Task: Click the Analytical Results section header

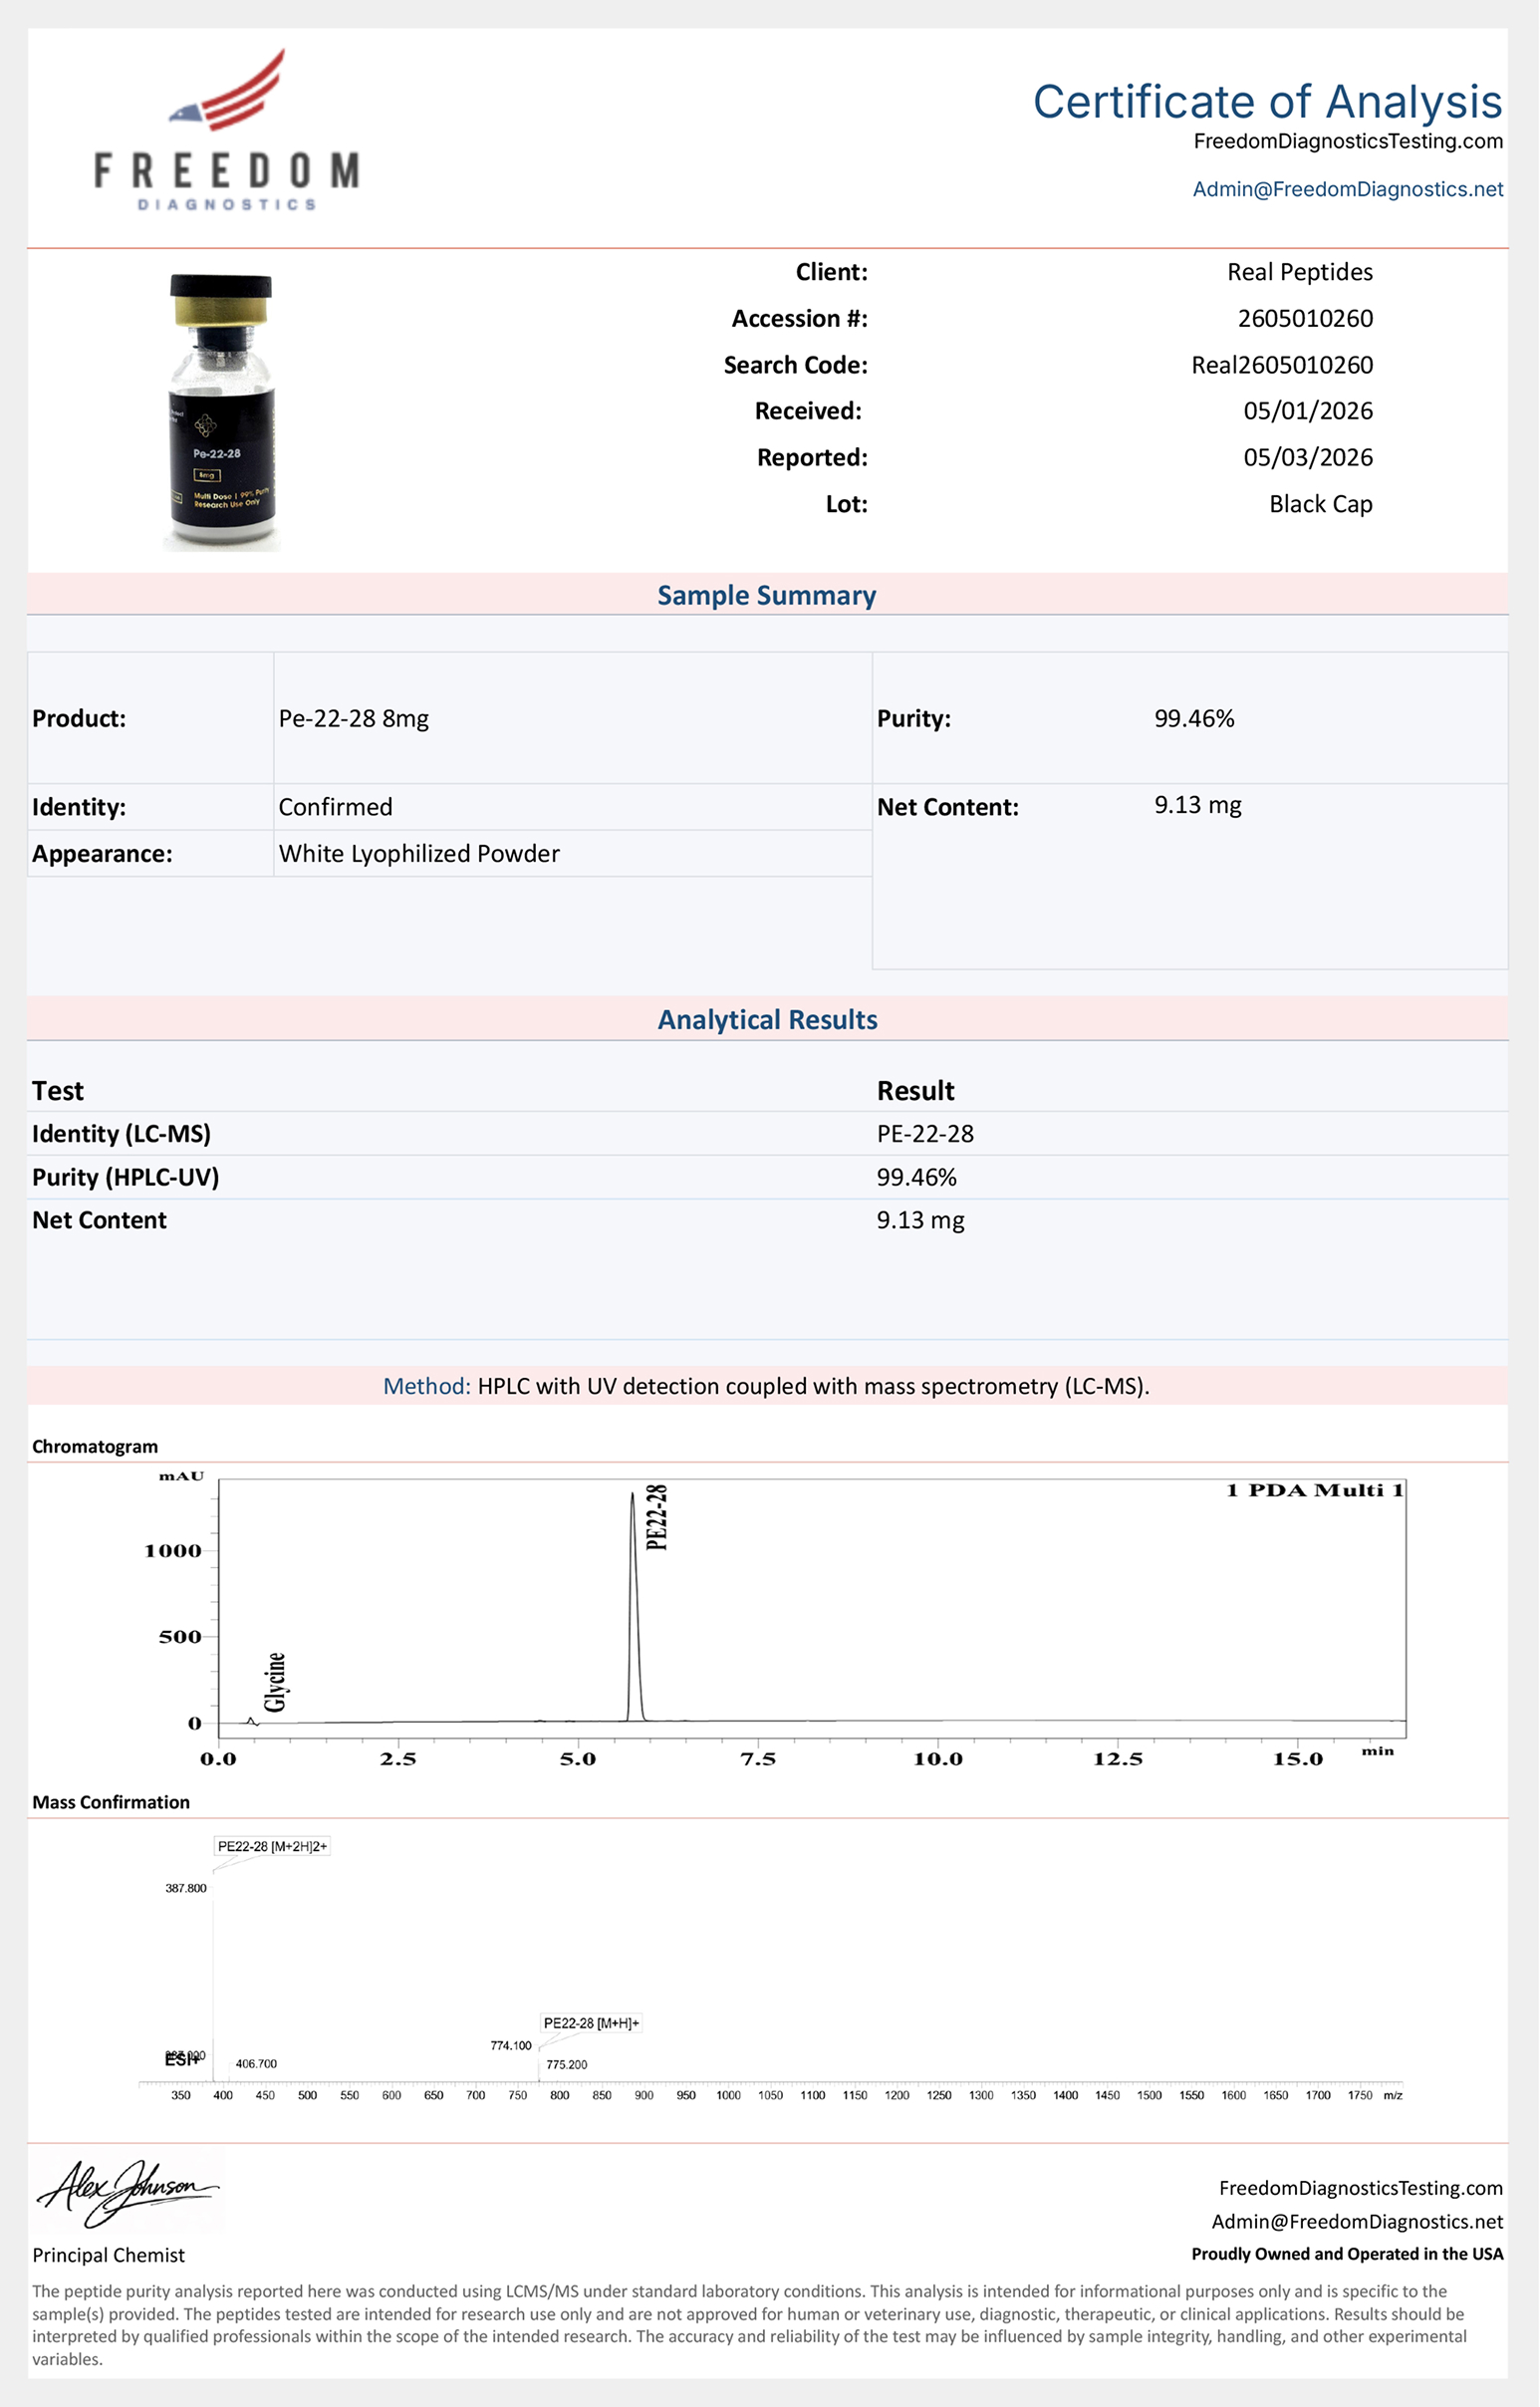Action: (767, 1019)
